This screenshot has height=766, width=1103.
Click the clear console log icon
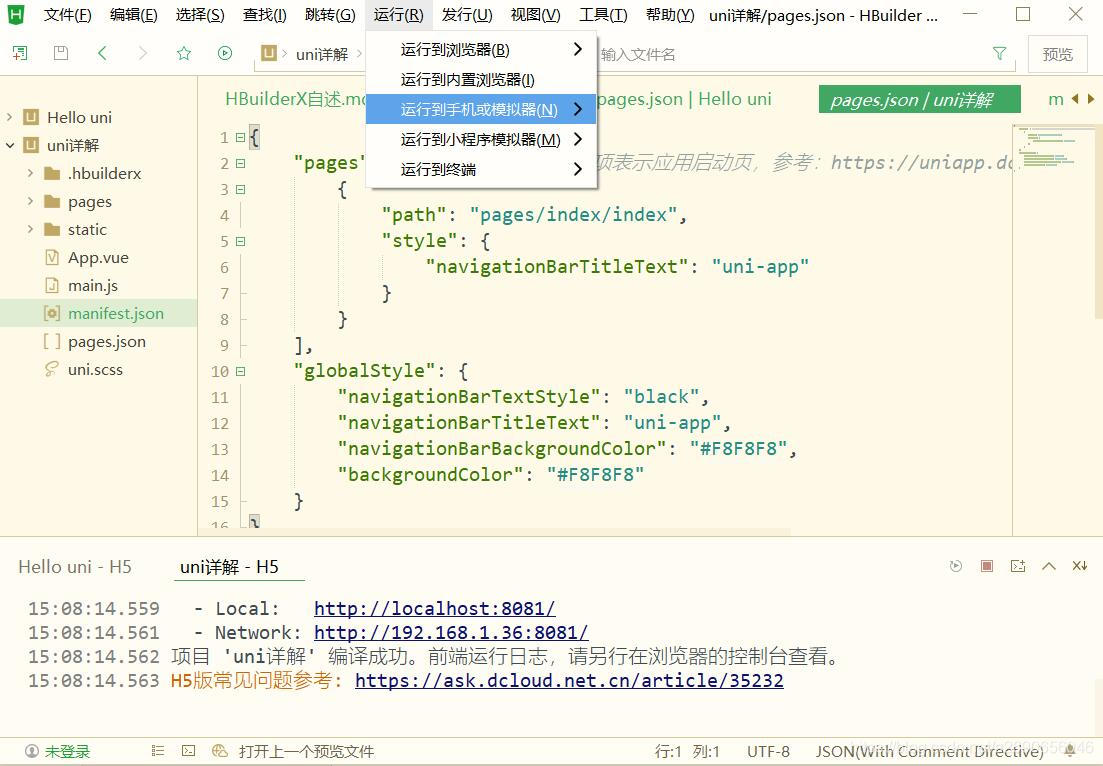pyautogui.click(x=1080, y=566)
